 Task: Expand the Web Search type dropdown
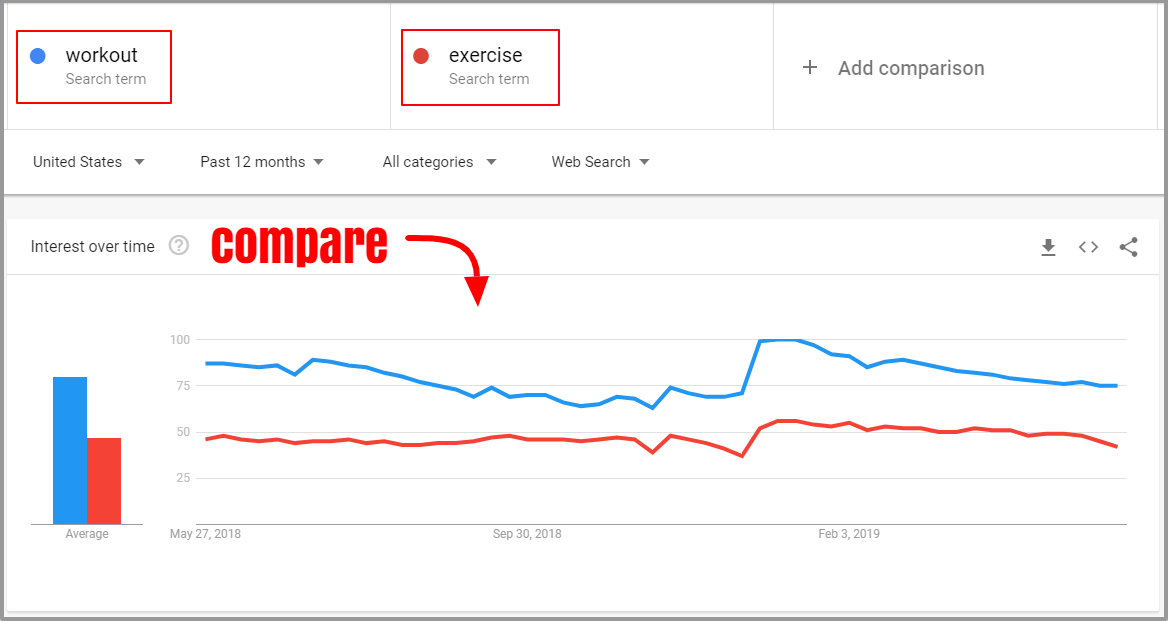tap(600, 162)
